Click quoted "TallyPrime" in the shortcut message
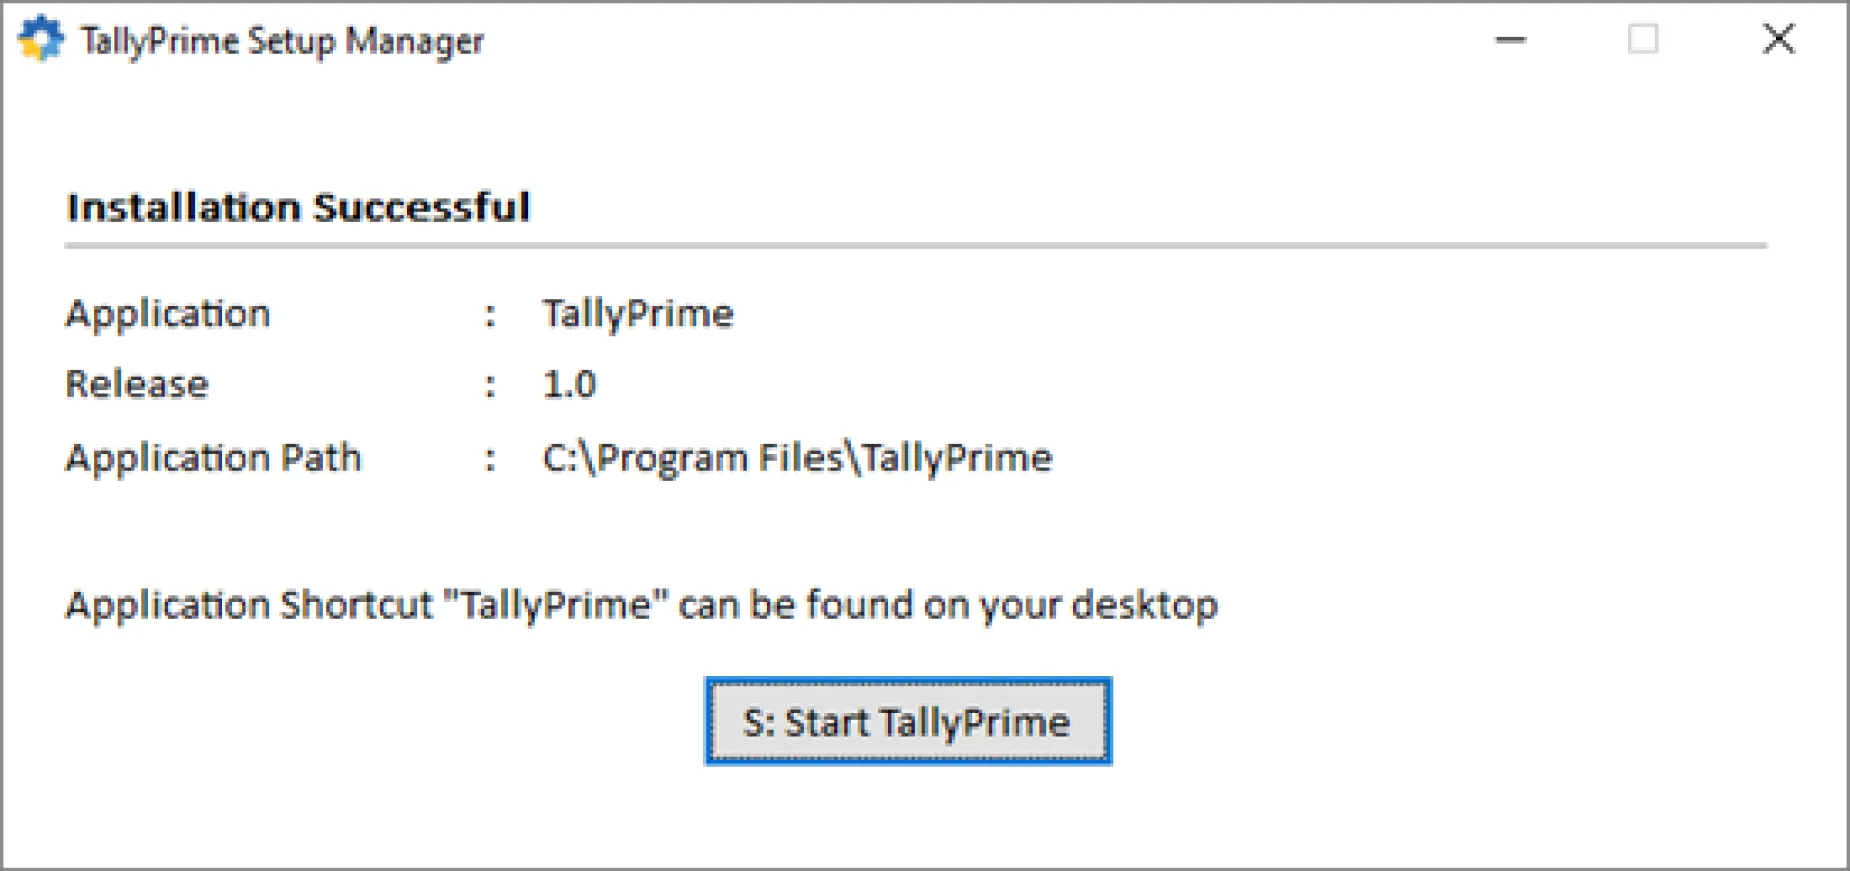Viewport: 1850px width, 871px height. (x=556, y=605)
